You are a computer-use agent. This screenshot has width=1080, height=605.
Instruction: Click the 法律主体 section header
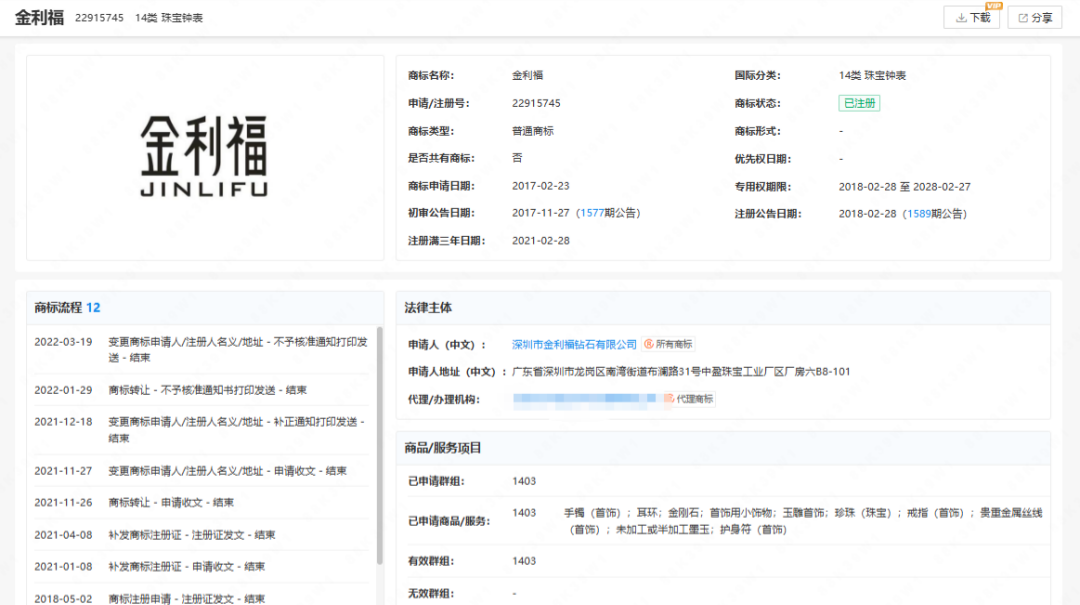pos(428,308)
